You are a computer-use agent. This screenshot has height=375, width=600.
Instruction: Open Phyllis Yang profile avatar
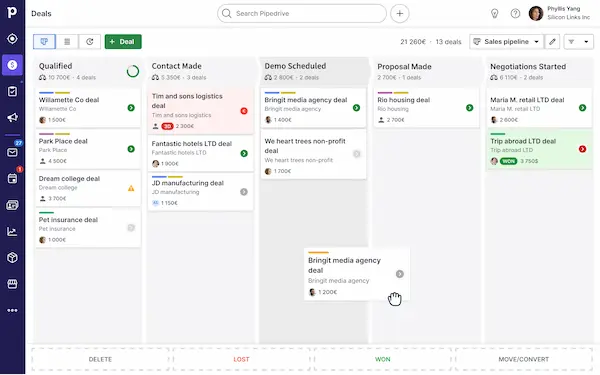pyautogui.click(x=536, y=13)
